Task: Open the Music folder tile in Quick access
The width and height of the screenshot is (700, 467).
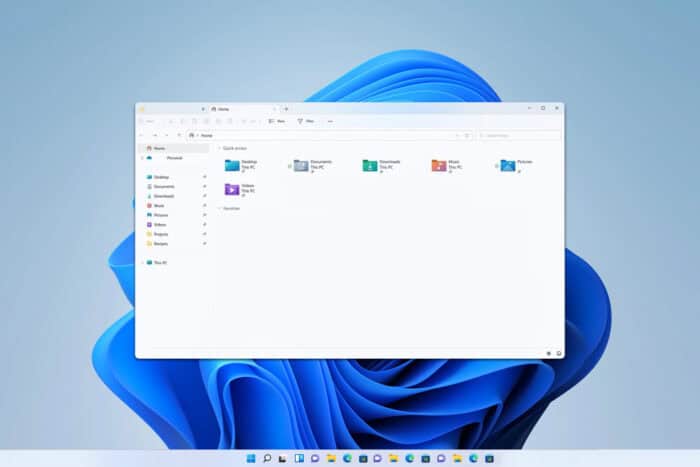Action: click(x=446, y=166)
